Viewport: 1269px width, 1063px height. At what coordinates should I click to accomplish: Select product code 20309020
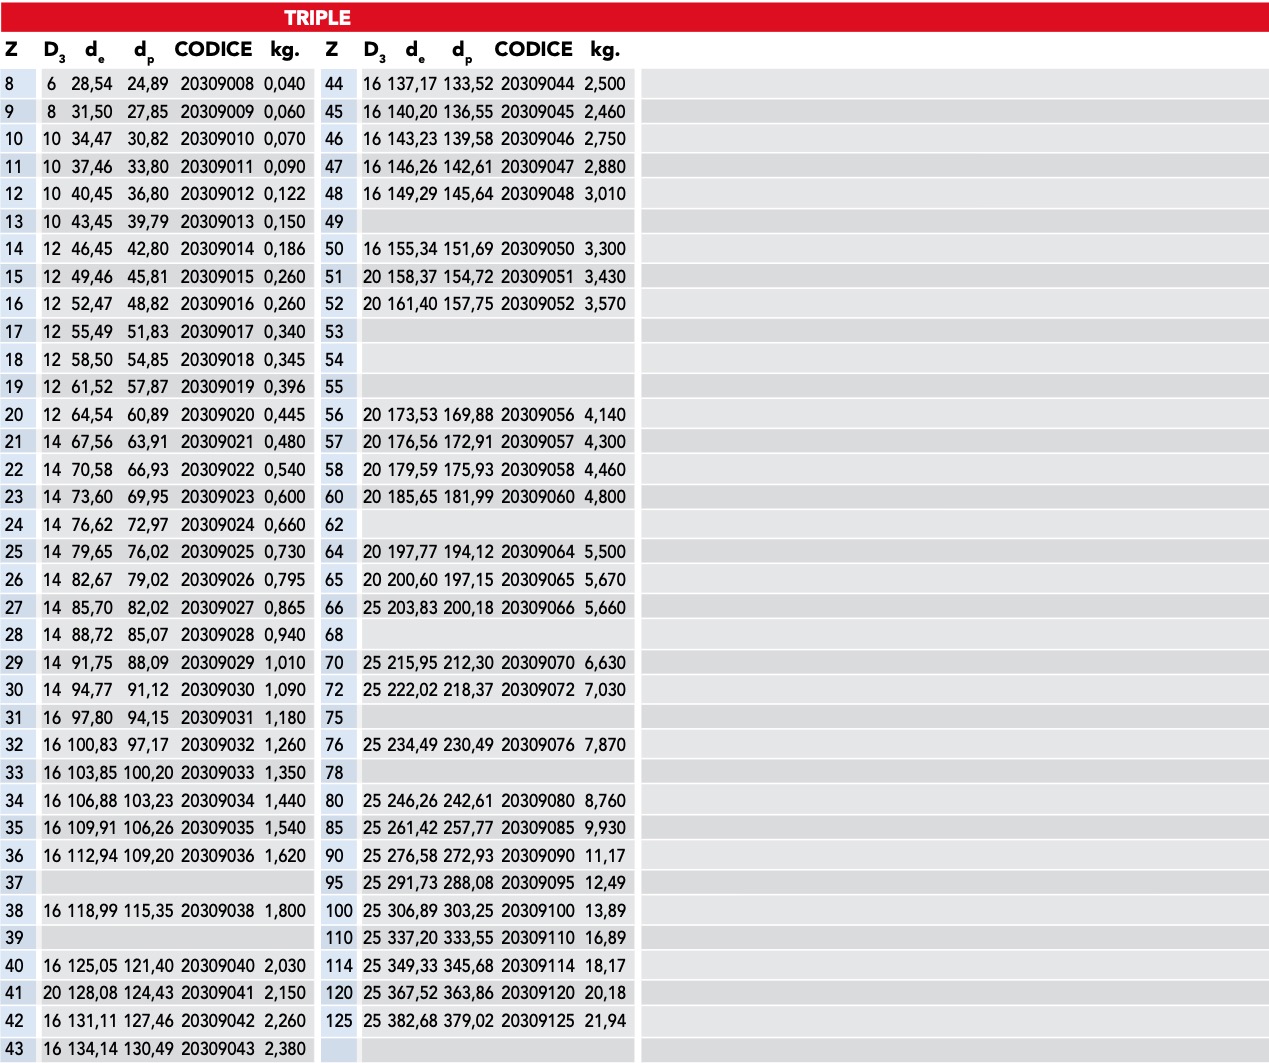tap(217, 415)
